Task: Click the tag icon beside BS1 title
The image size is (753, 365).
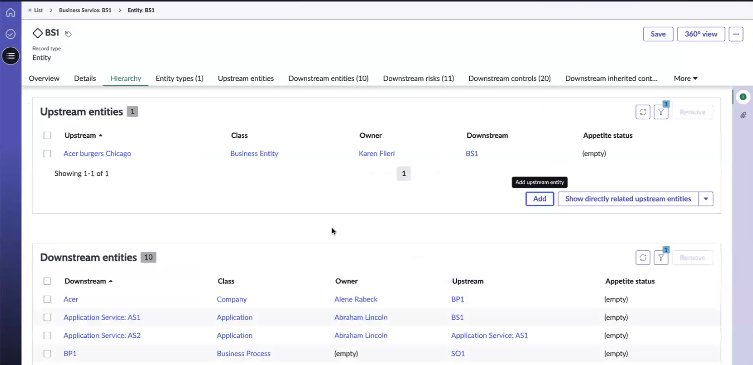Action: pos(69,34)
